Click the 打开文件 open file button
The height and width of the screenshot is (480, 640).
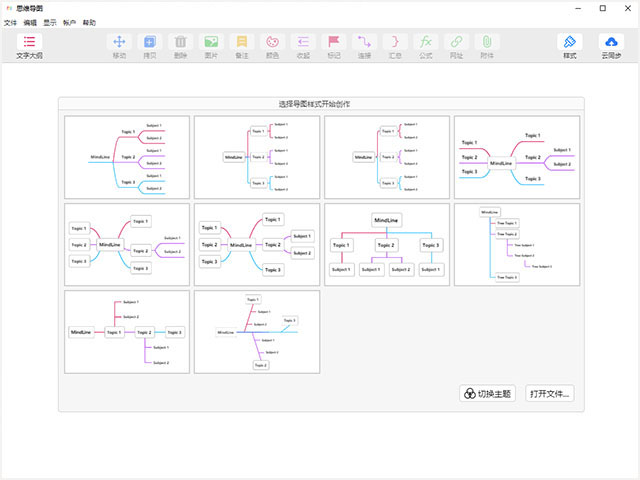549,393
